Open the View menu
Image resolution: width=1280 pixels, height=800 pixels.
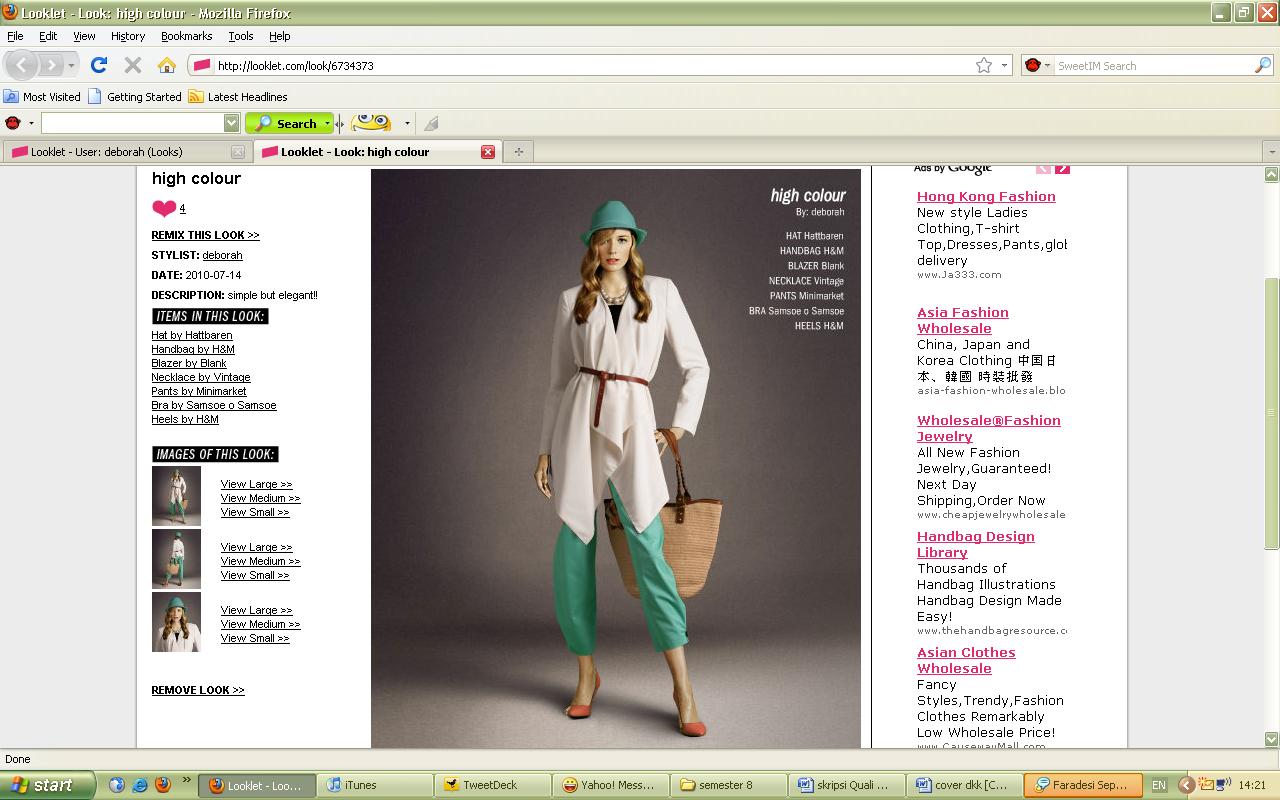84,36
